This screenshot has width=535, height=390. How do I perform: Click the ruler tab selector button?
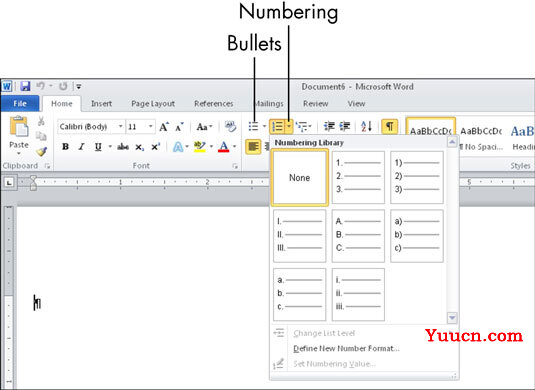click(x=9, y=183)
